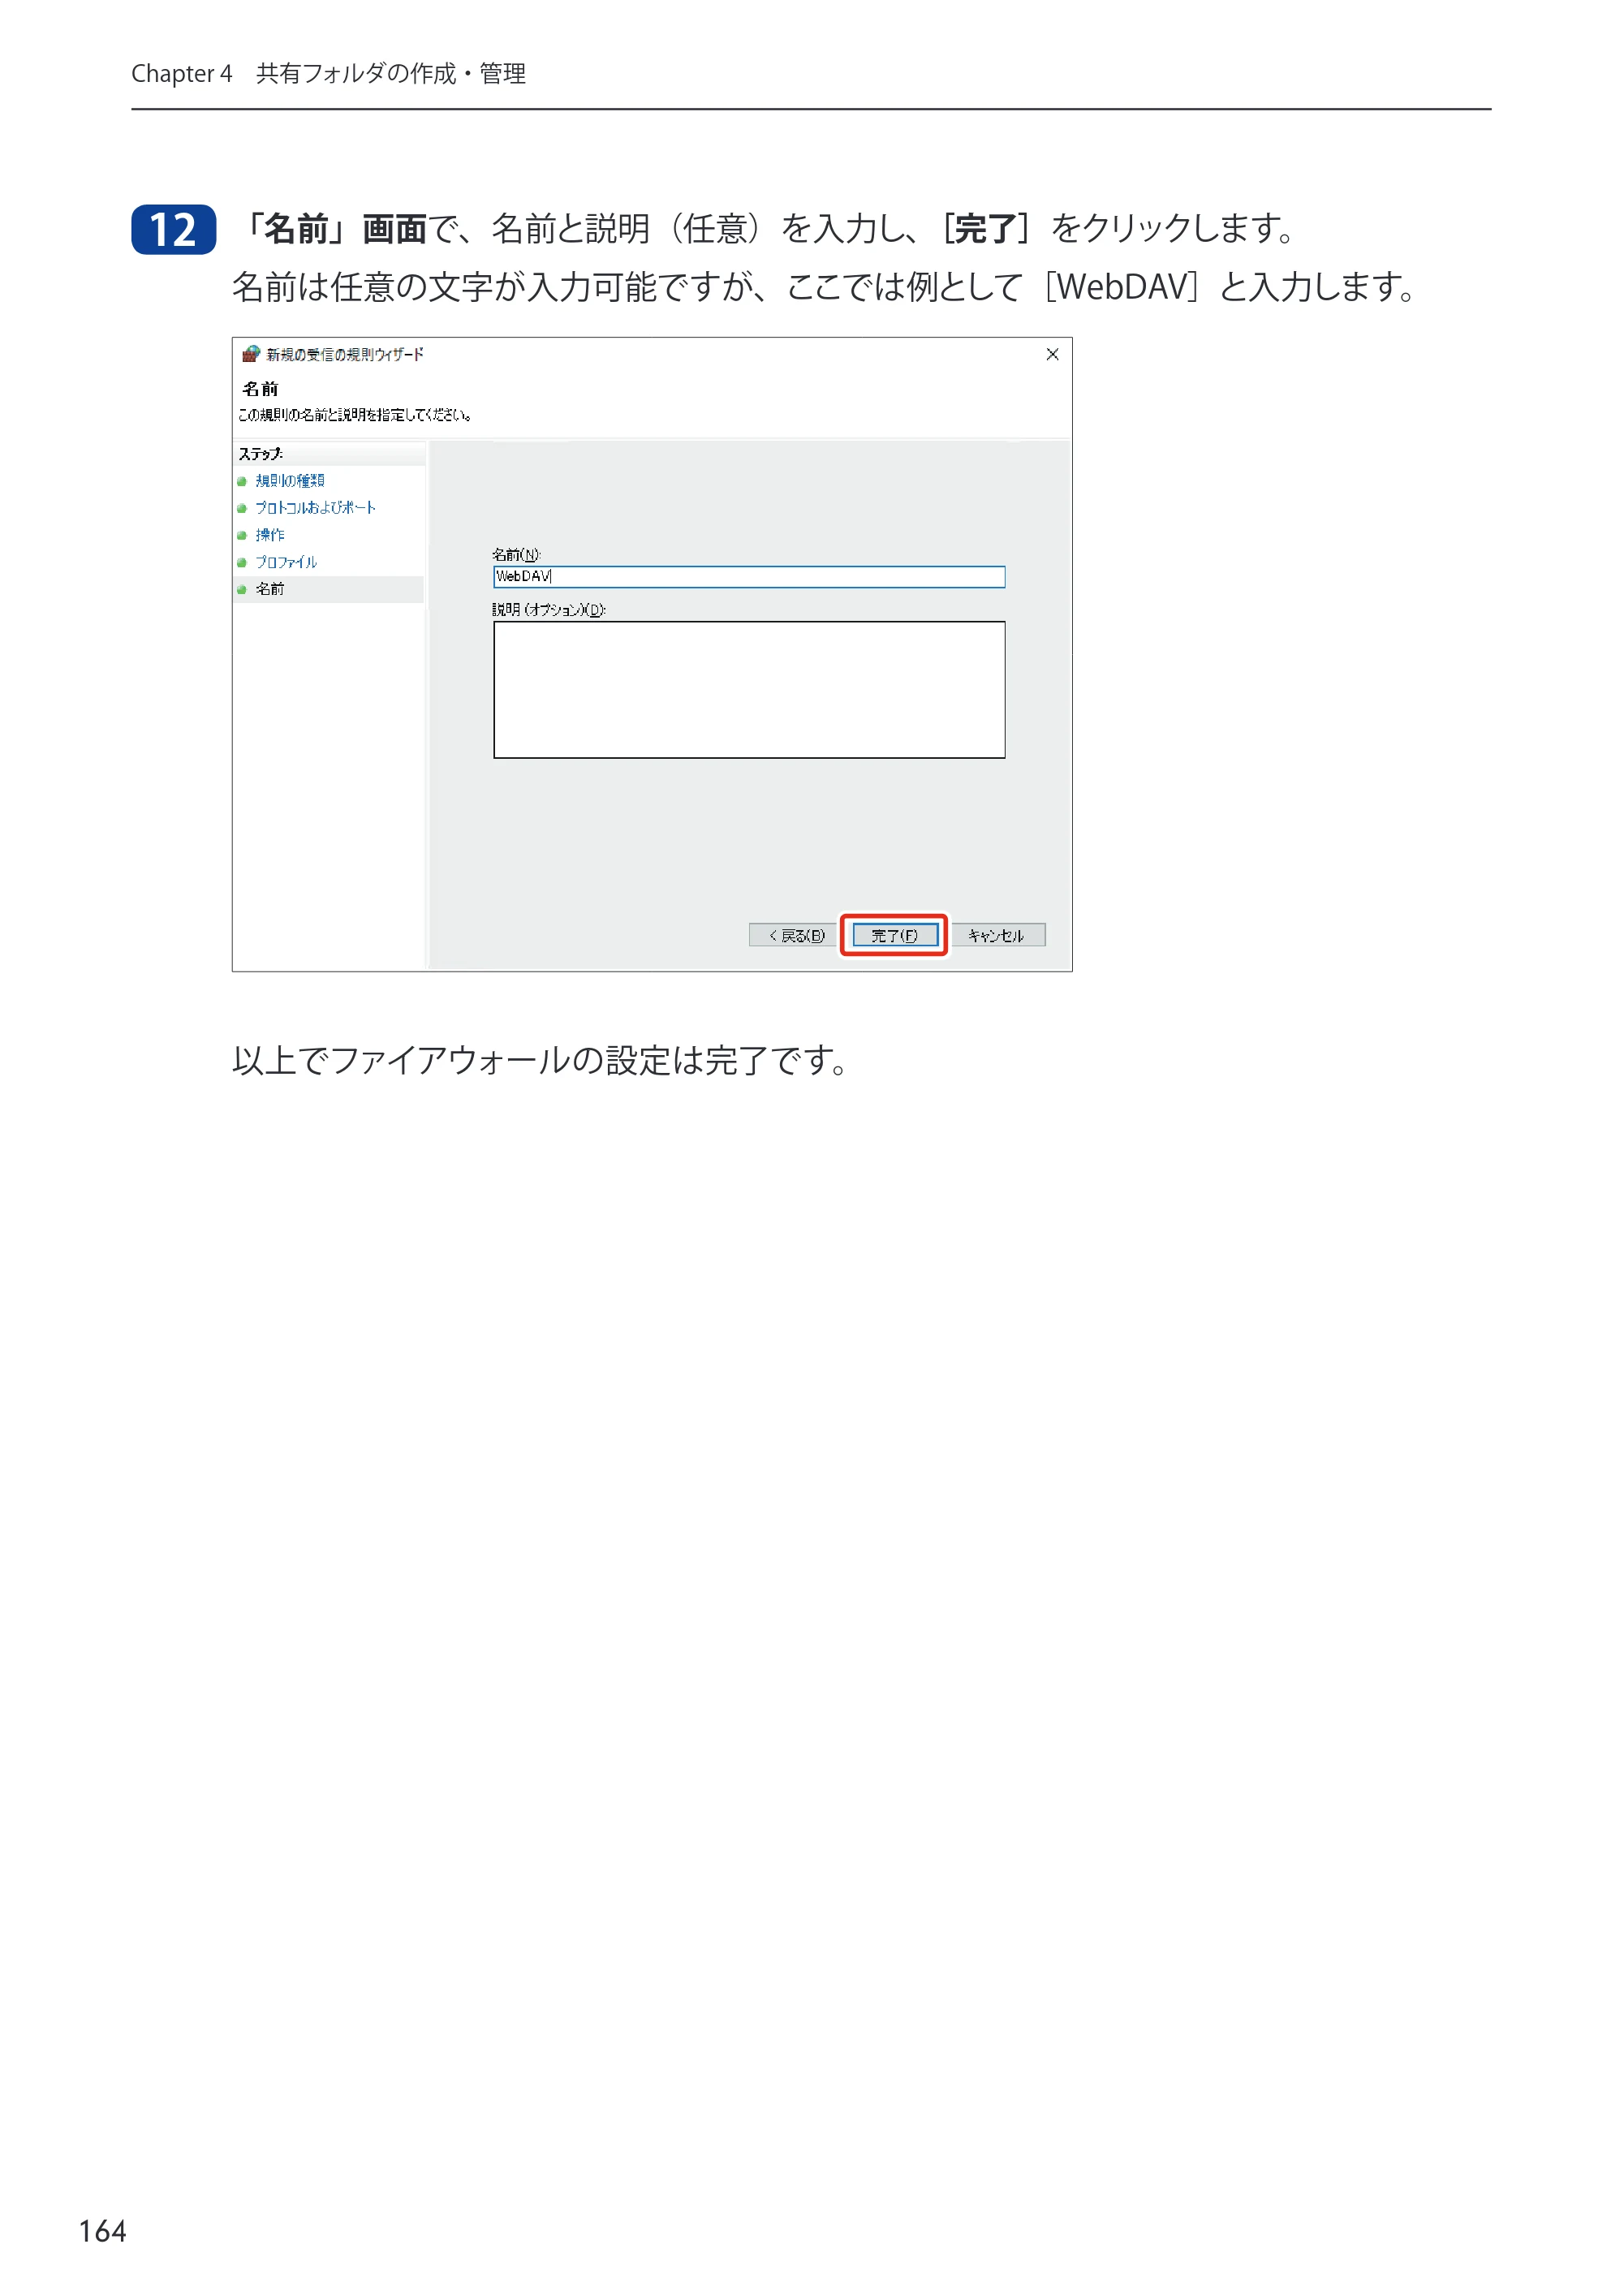Click the 名前(N): field label
Viewport: 1624px width, 2296px height.
516,554
